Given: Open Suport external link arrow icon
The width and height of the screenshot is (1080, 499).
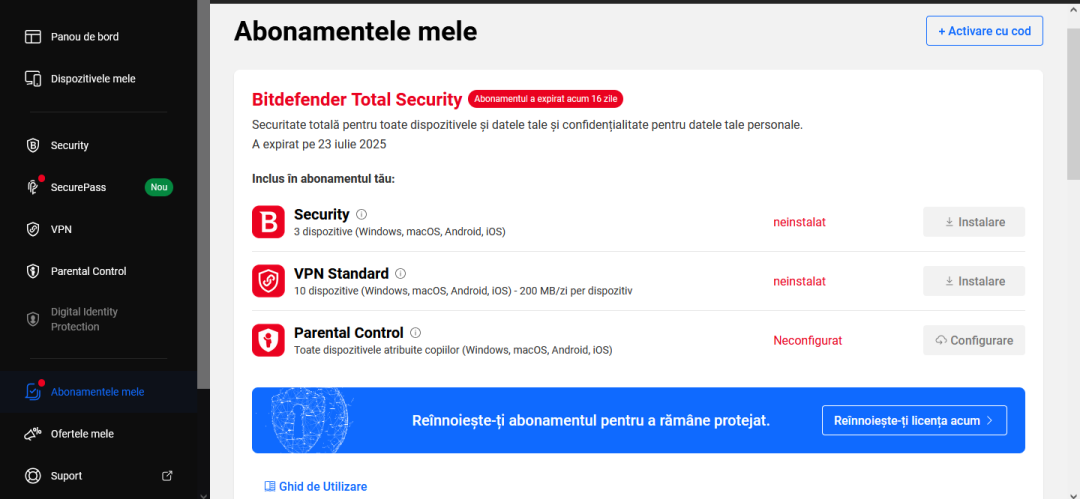Looking at the screenshot, I should click(167, 476).
